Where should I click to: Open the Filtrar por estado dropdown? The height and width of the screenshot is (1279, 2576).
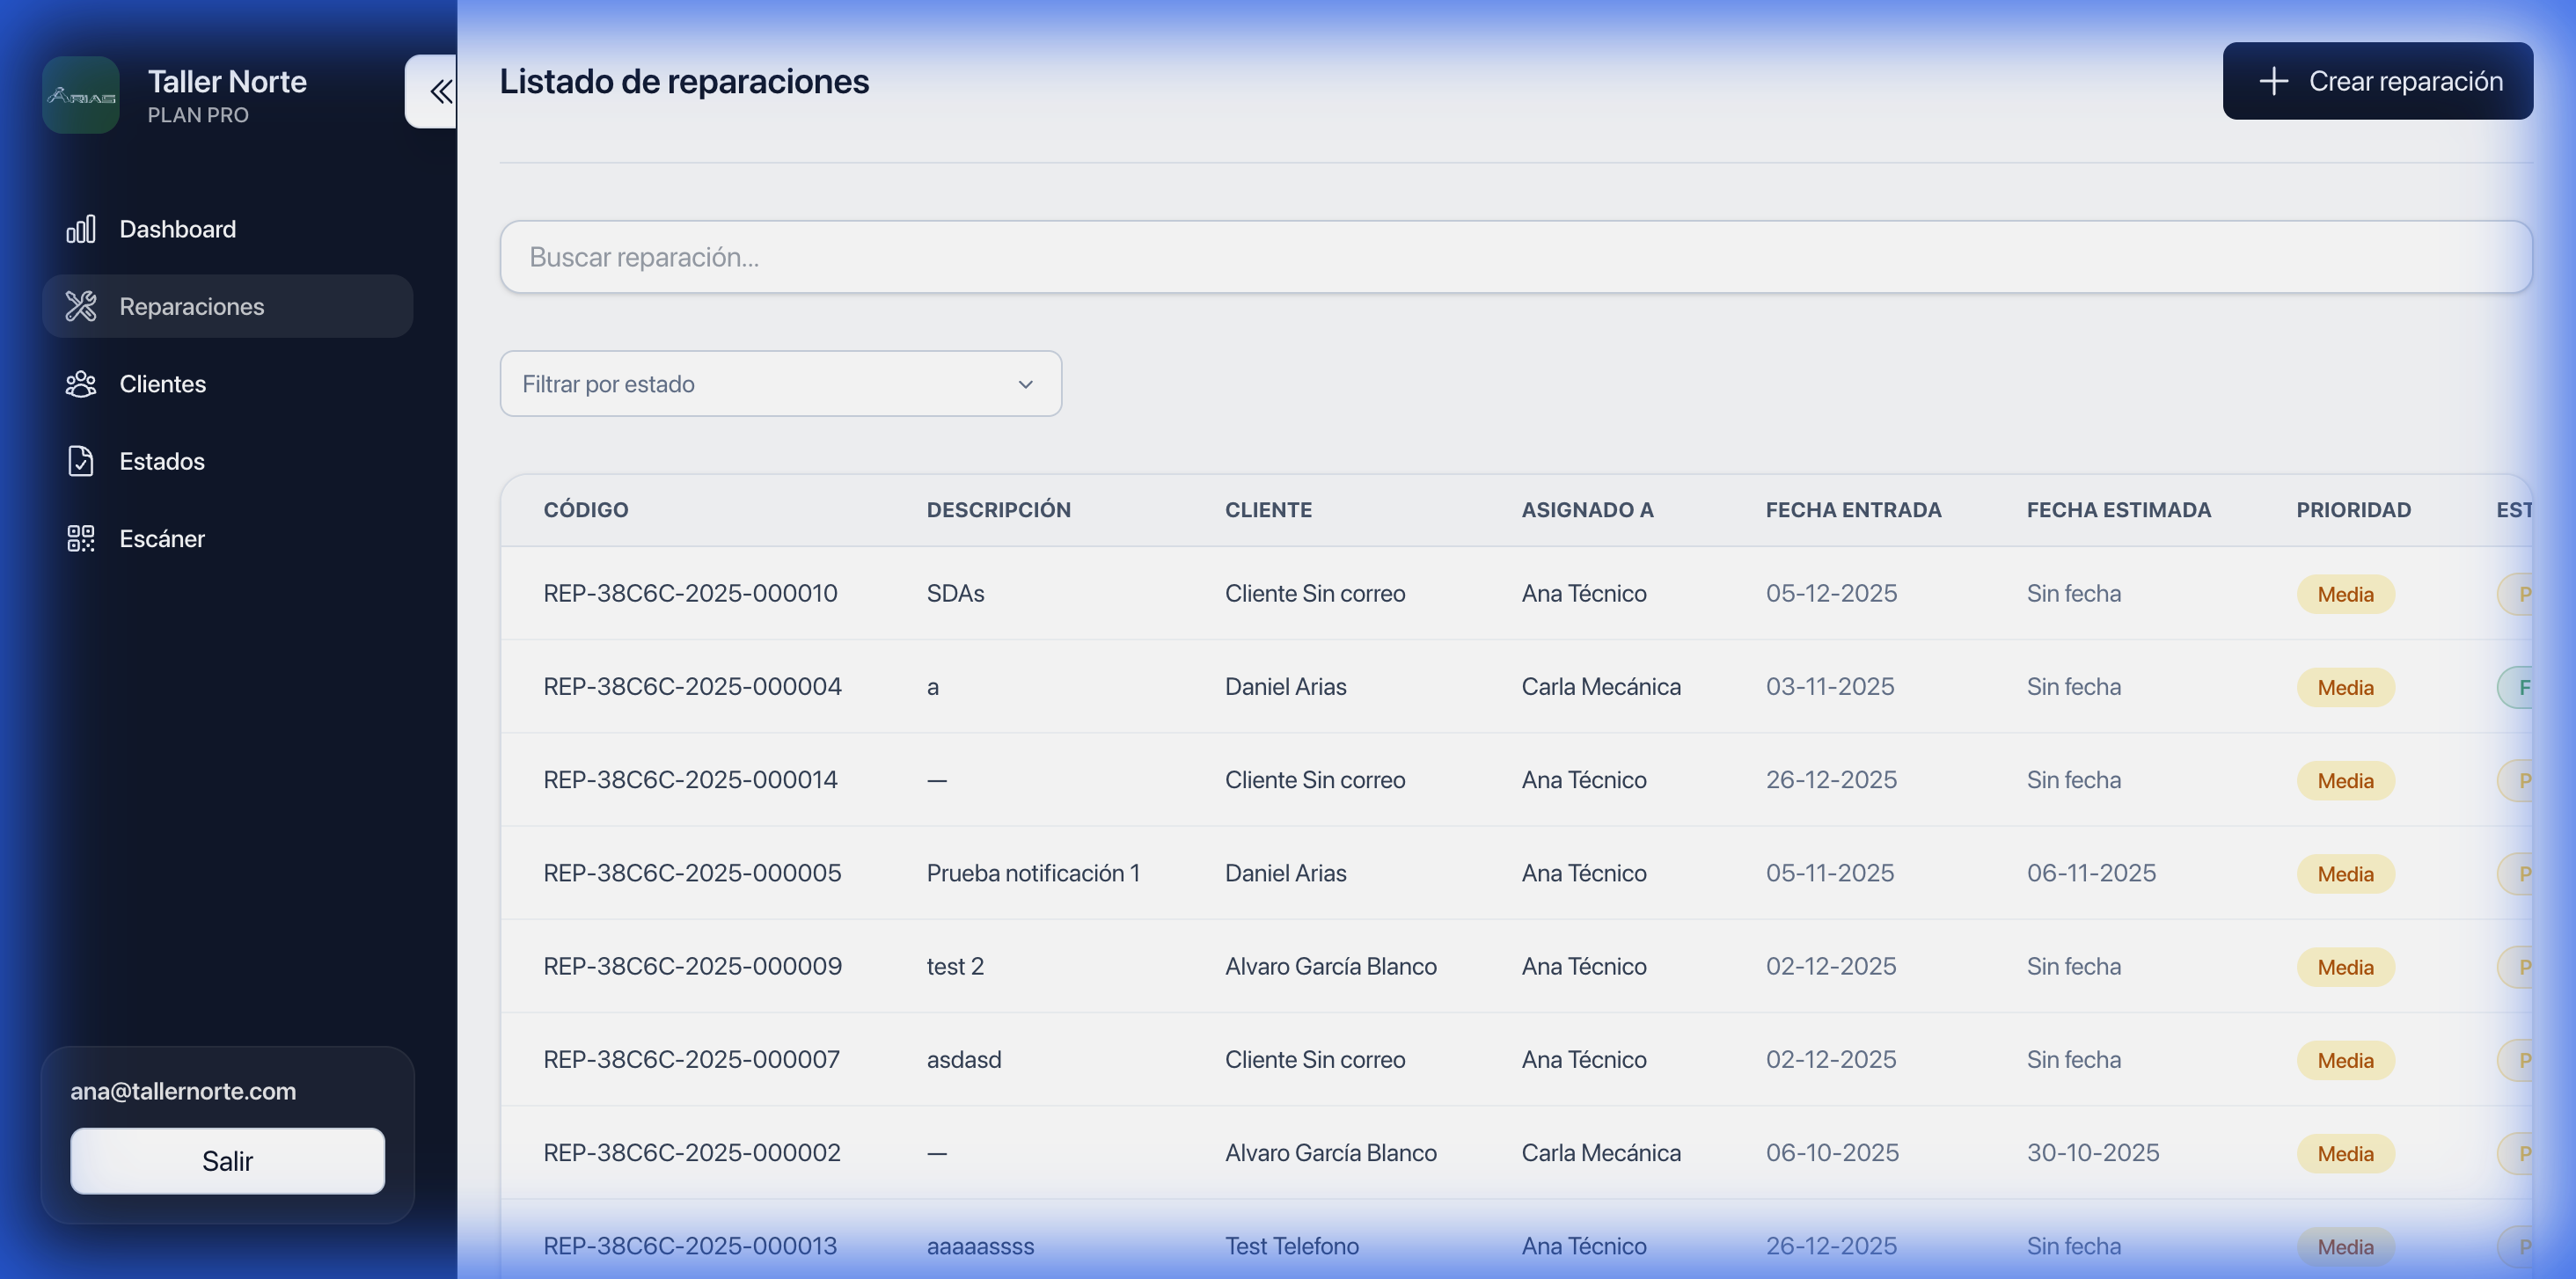click(780, 384)
